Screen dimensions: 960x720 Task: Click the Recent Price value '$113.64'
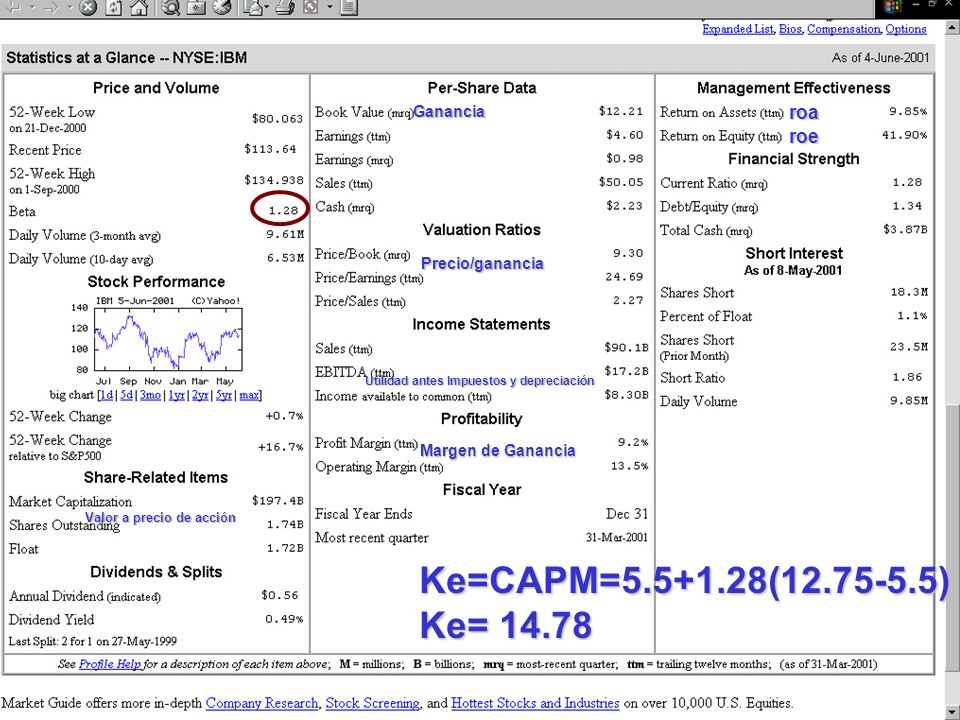[270, 149]
